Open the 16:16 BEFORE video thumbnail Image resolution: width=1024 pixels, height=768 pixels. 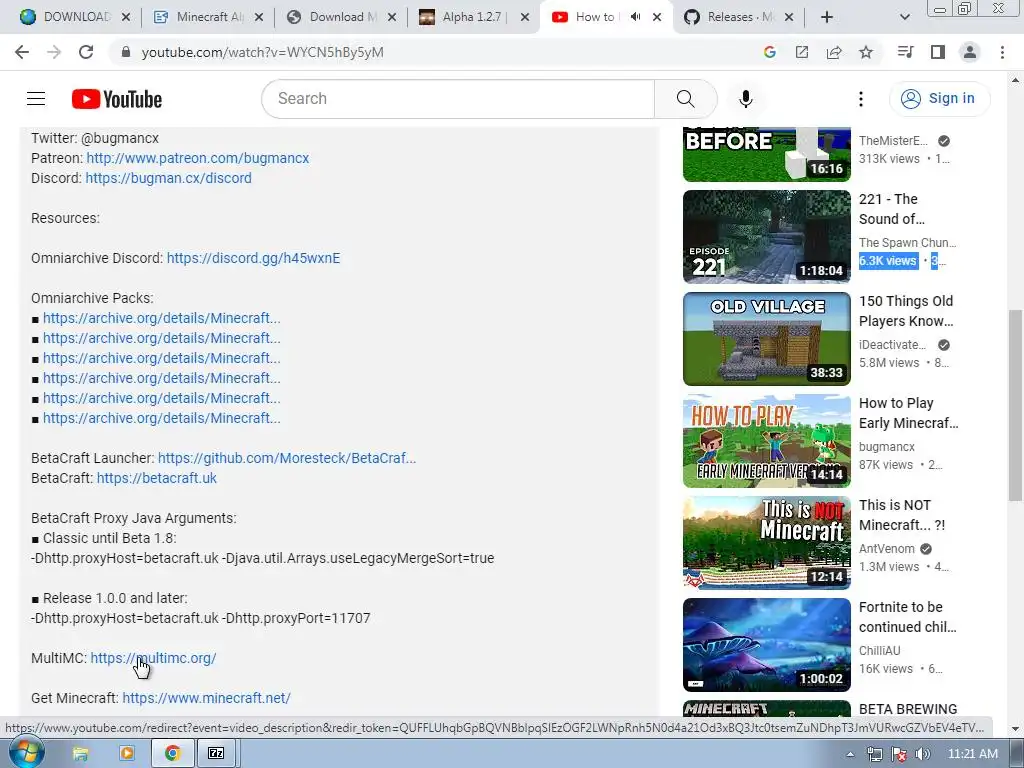point(767,154)
